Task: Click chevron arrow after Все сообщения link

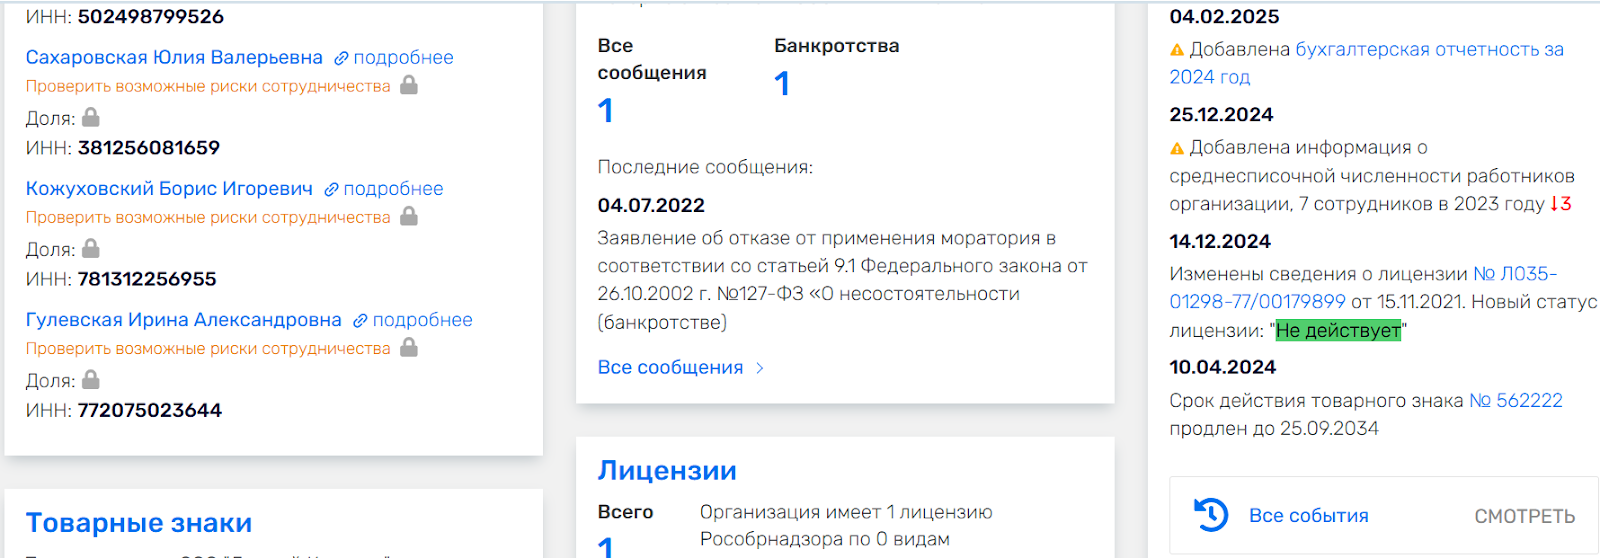Action: 760,368
